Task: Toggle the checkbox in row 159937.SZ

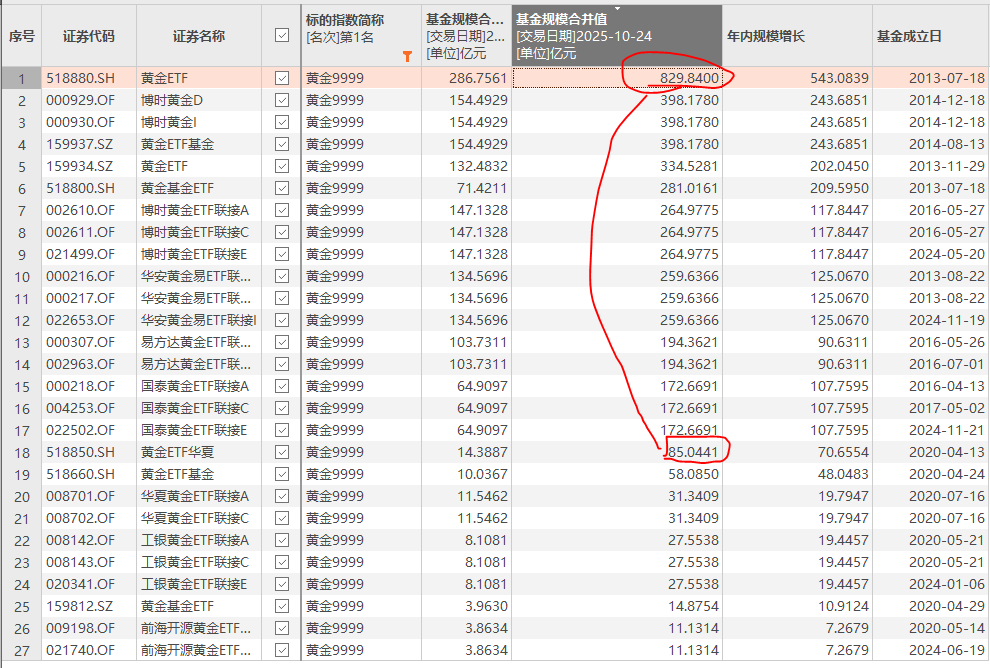Action: (x=282, y=145)
